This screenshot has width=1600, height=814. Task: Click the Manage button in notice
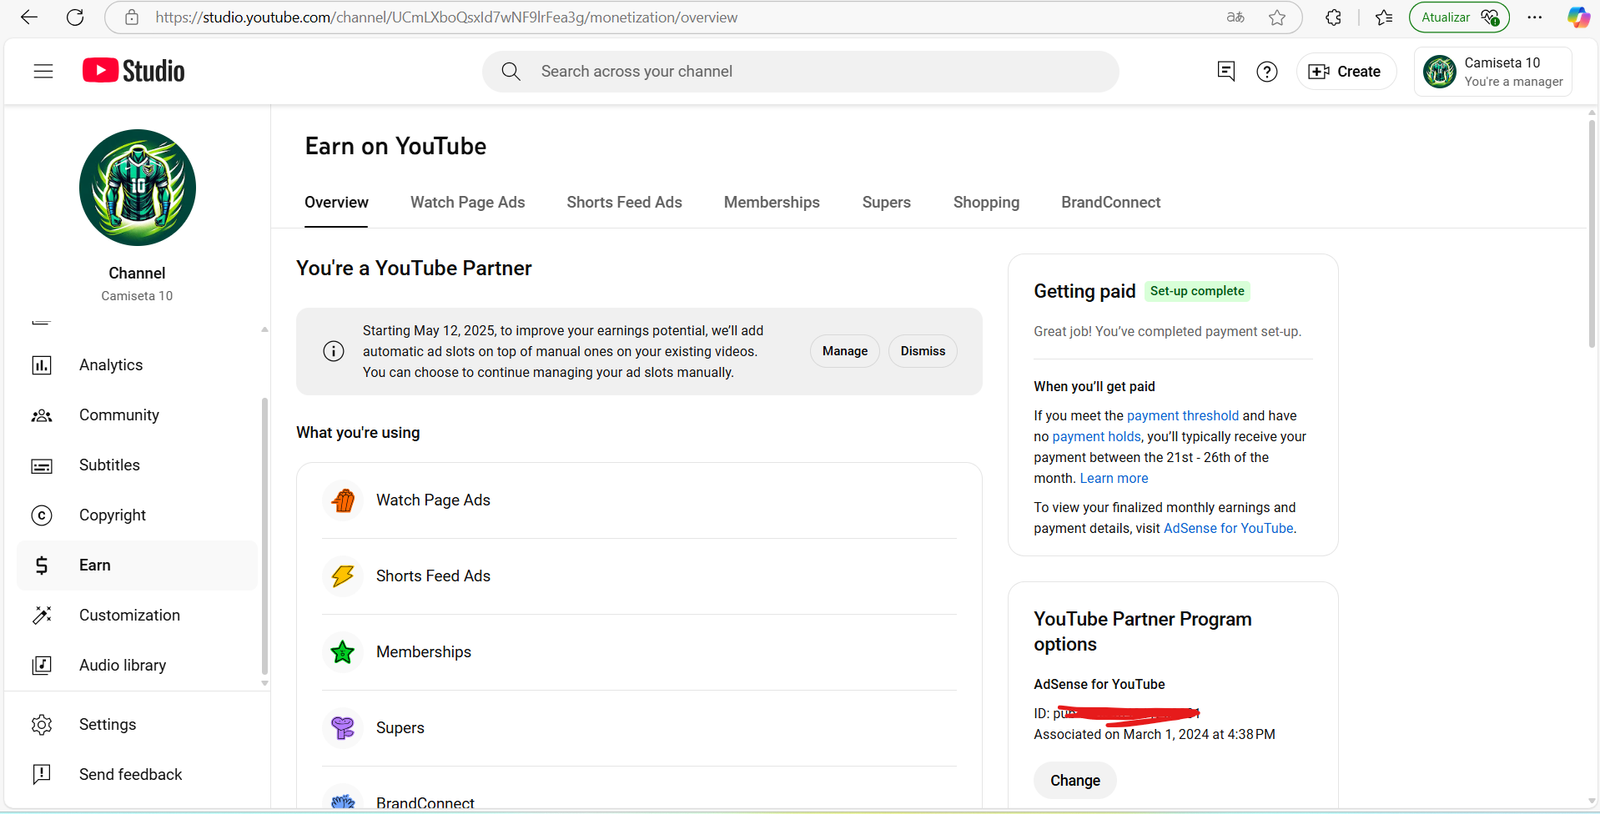(845, 351)
